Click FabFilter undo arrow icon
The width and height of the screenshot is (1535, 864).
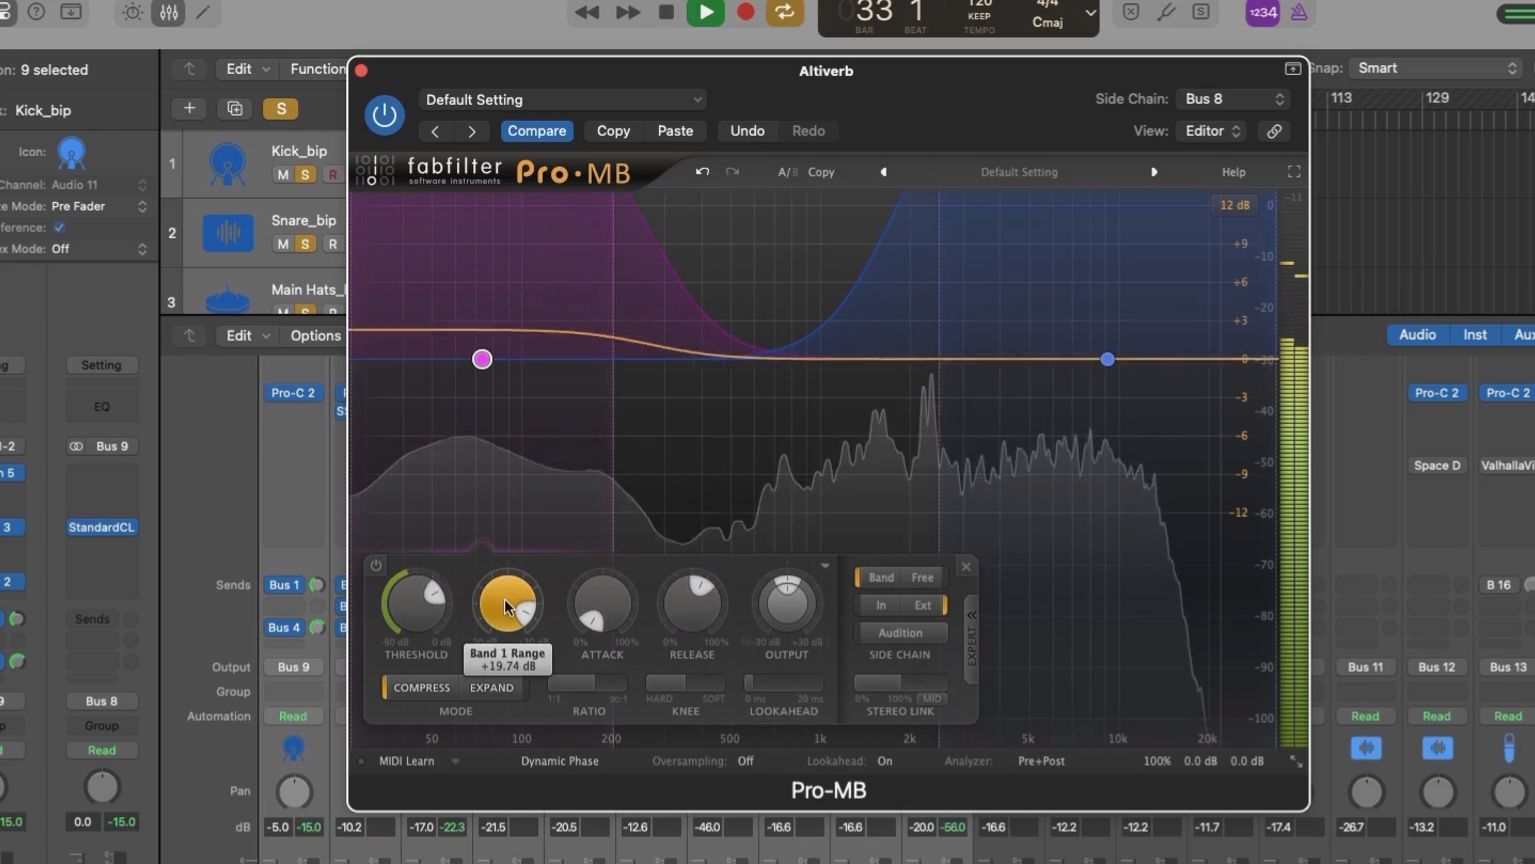(702, 172)
